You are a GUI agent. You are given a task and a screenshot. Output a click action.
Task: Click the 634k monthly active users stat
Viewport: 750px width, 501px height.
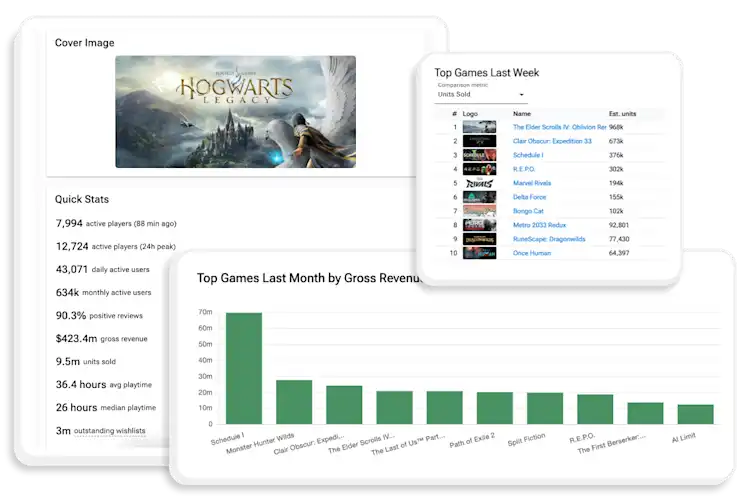coord(103,292)
